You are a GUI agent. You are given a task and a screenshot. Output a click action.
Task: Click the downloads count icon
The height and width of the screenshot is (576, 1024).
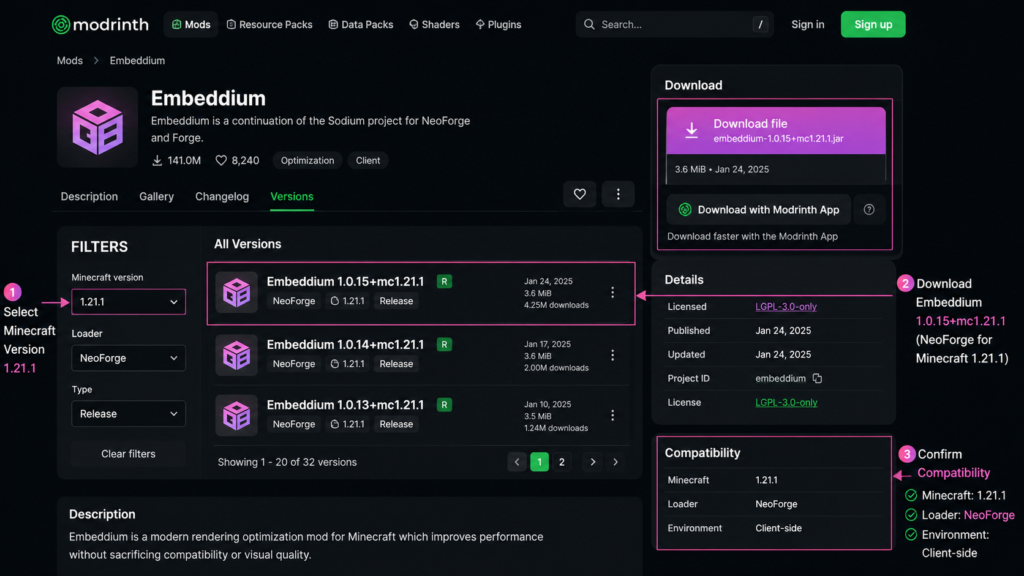[157, 160]
